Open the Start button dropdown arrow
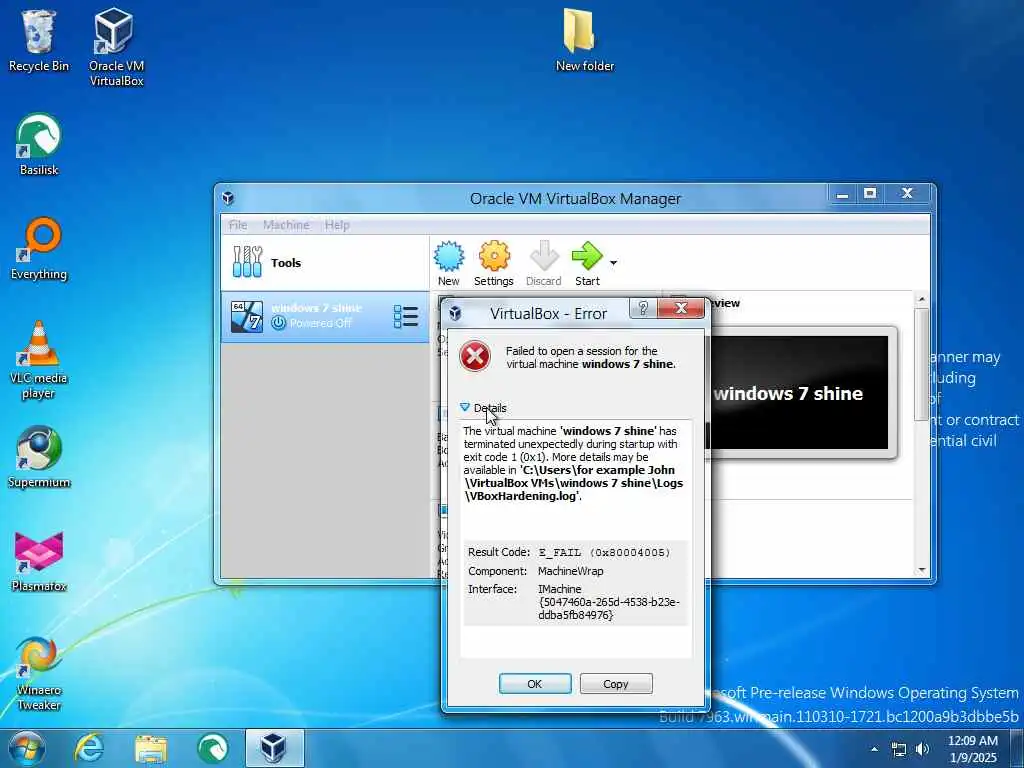Screen dimensions: 1024x768 click(x=613, y=263)
